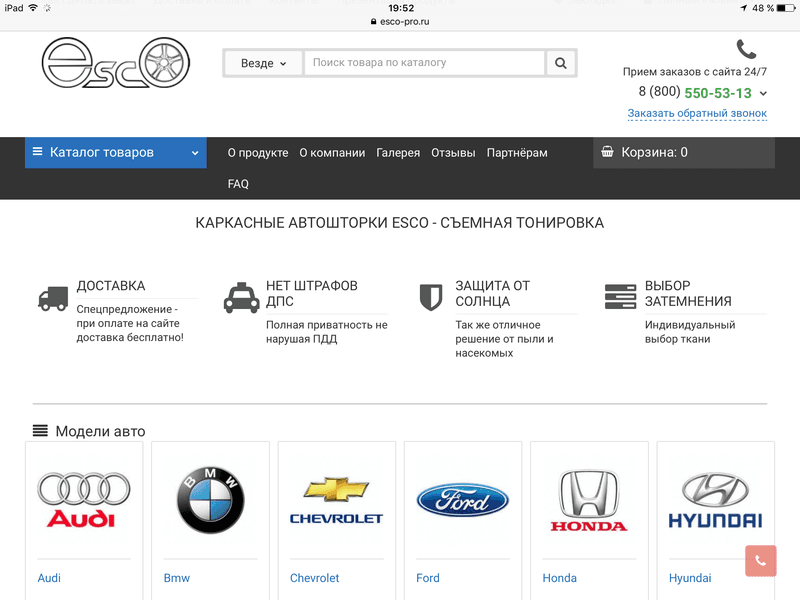Click the НЕТ ШТРАФОВ ДПС heading
The height and width of the screenshot is (600, 800).
coord(312,293)
